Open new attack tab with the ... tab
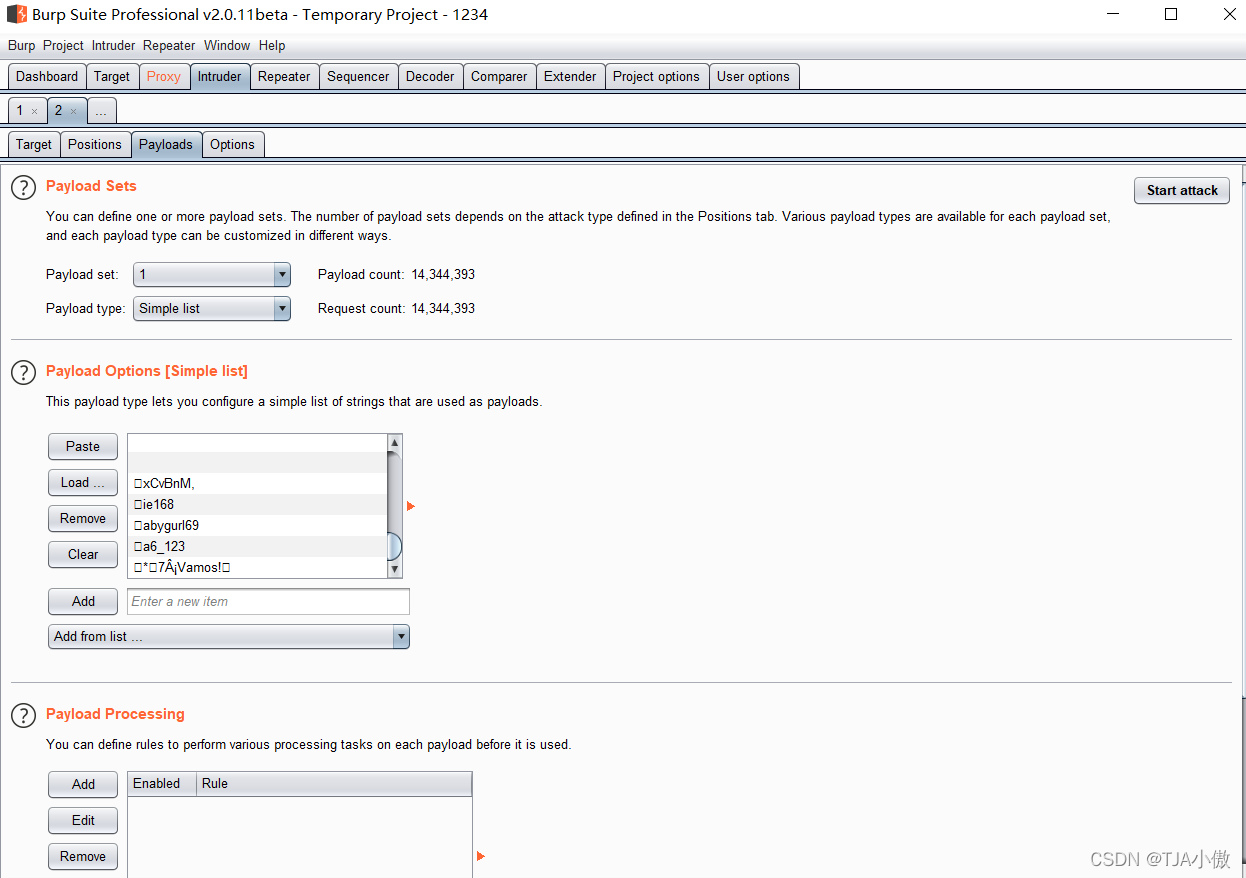The image size is (1246, 878). coord(101,110)
